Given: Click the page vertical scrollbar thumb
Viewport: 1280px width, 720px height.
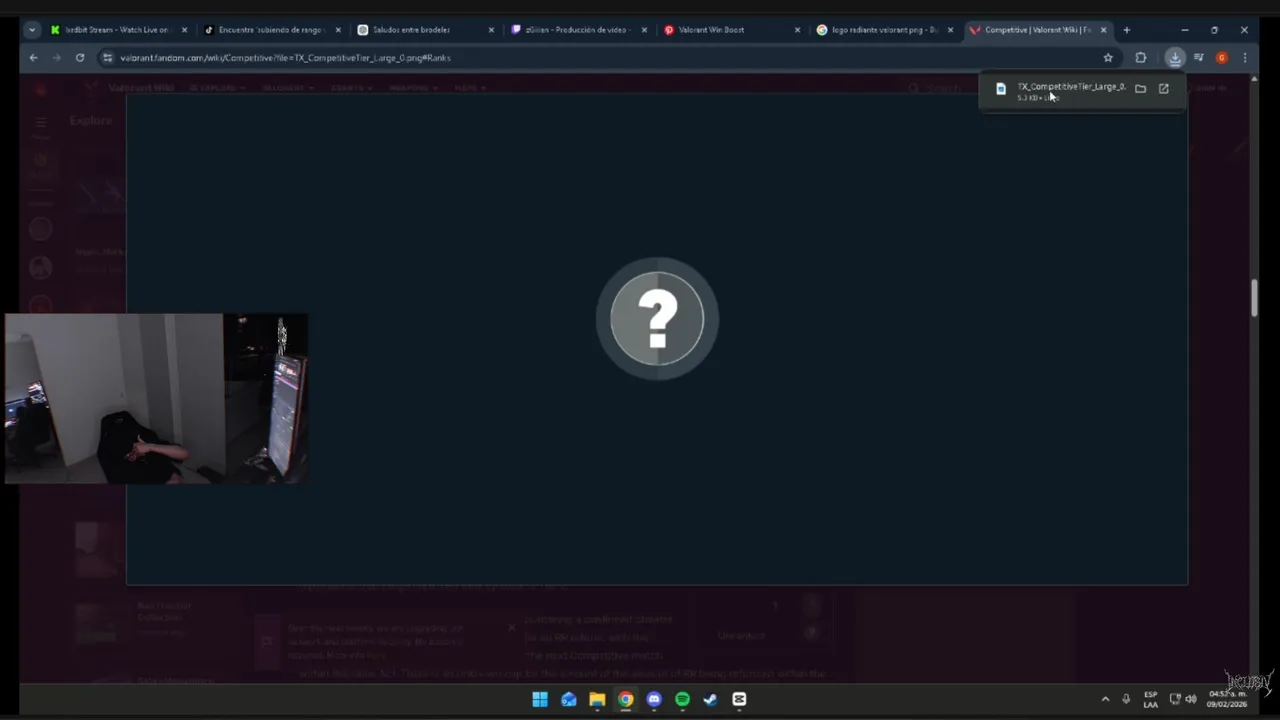Looking at the screenshot, I should (1254, 299).
